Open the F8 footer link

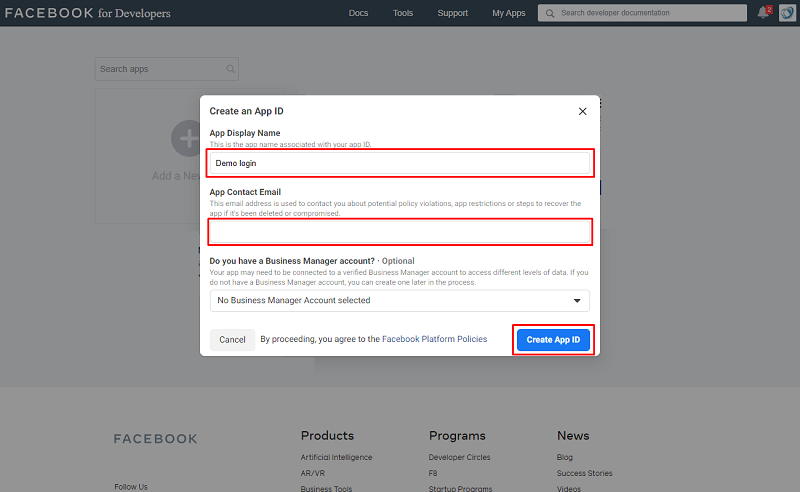click(433, 473)
